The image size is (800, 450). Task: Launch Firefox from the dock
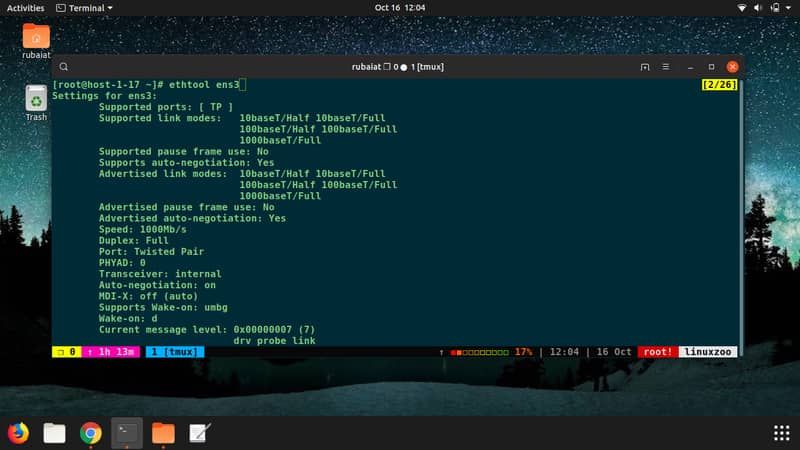pyautogui.click(x=18, y=432)
